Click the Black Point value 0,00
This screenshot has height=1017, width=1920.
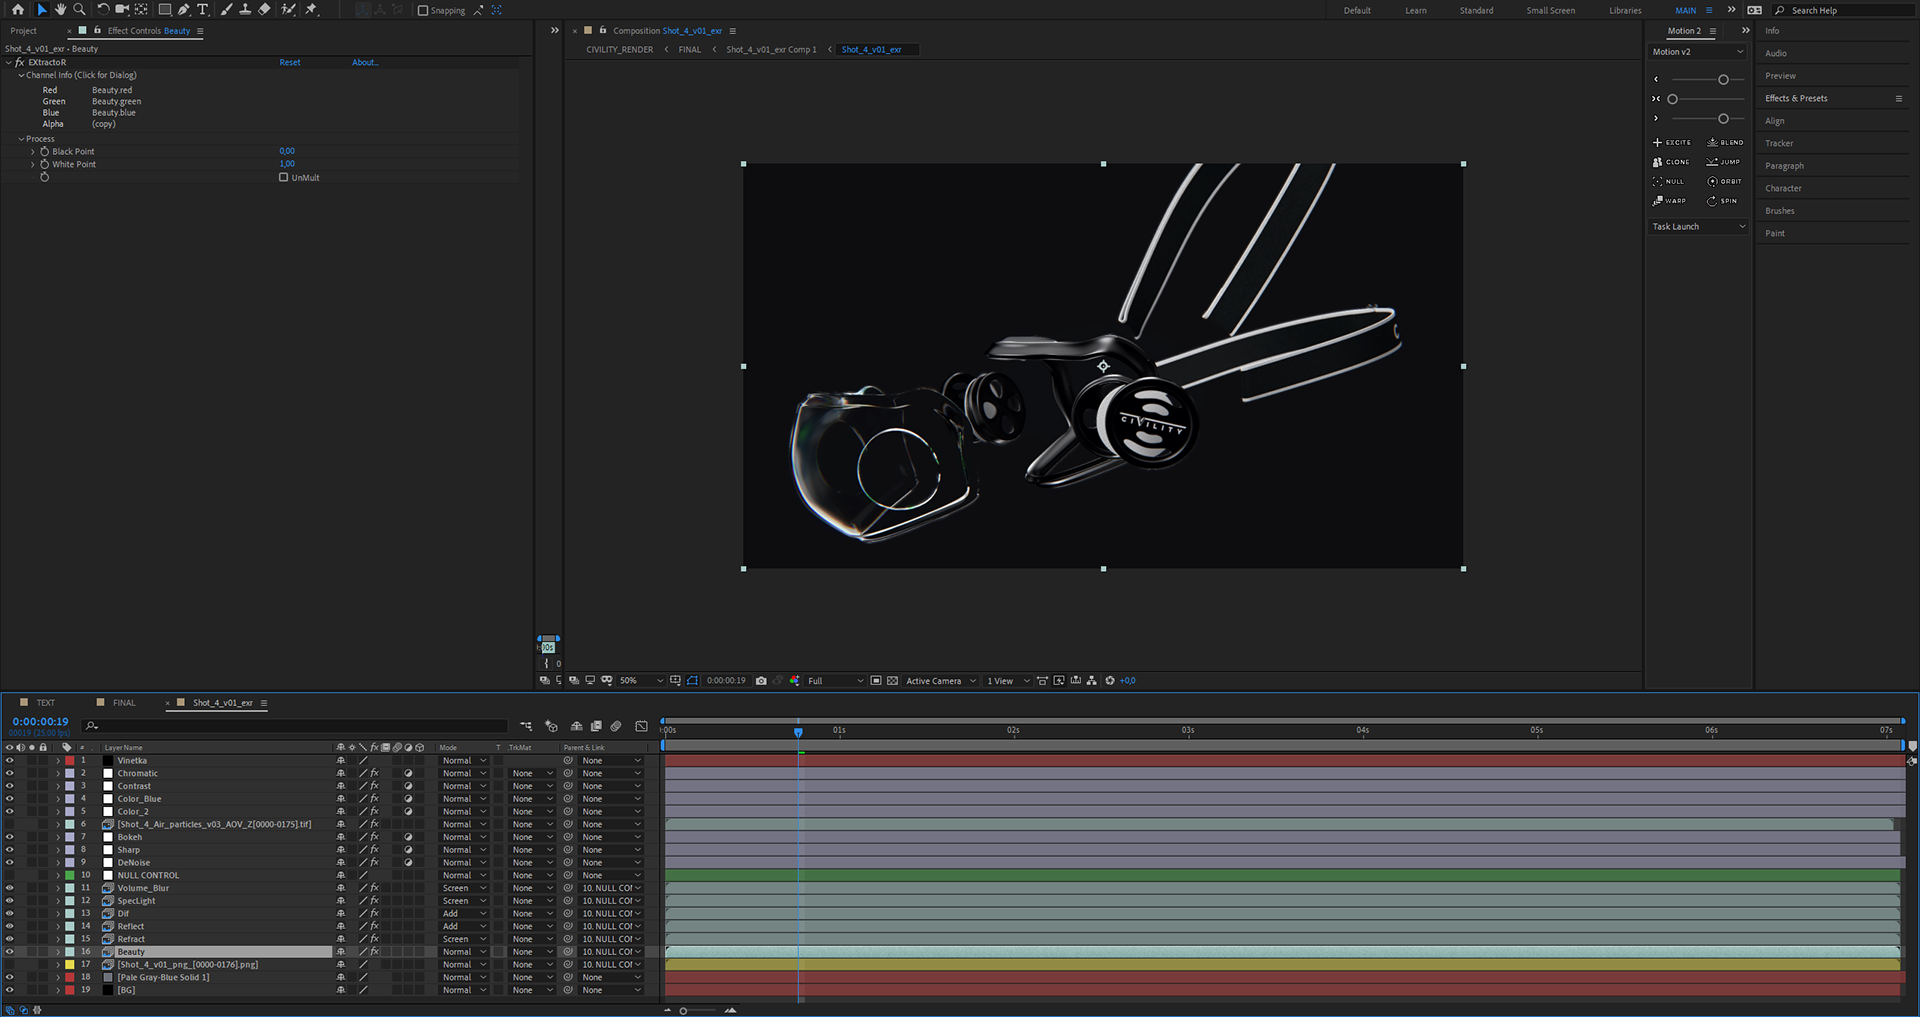287,152
